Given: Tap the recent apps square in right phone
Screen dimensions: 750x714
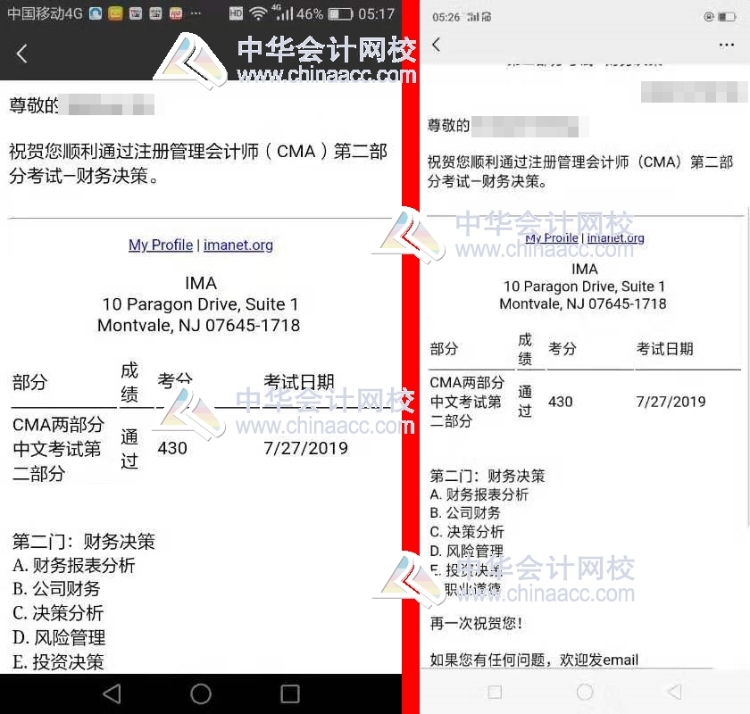Looking at the screenshot, I should 495,692.
